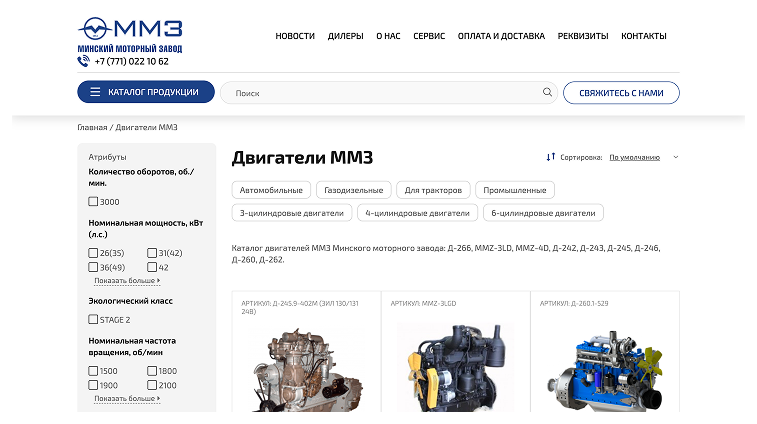This screenshot has width=757, height=424.
Task: Open the Оплата и доставка menu item
Action: coord(501,36)
